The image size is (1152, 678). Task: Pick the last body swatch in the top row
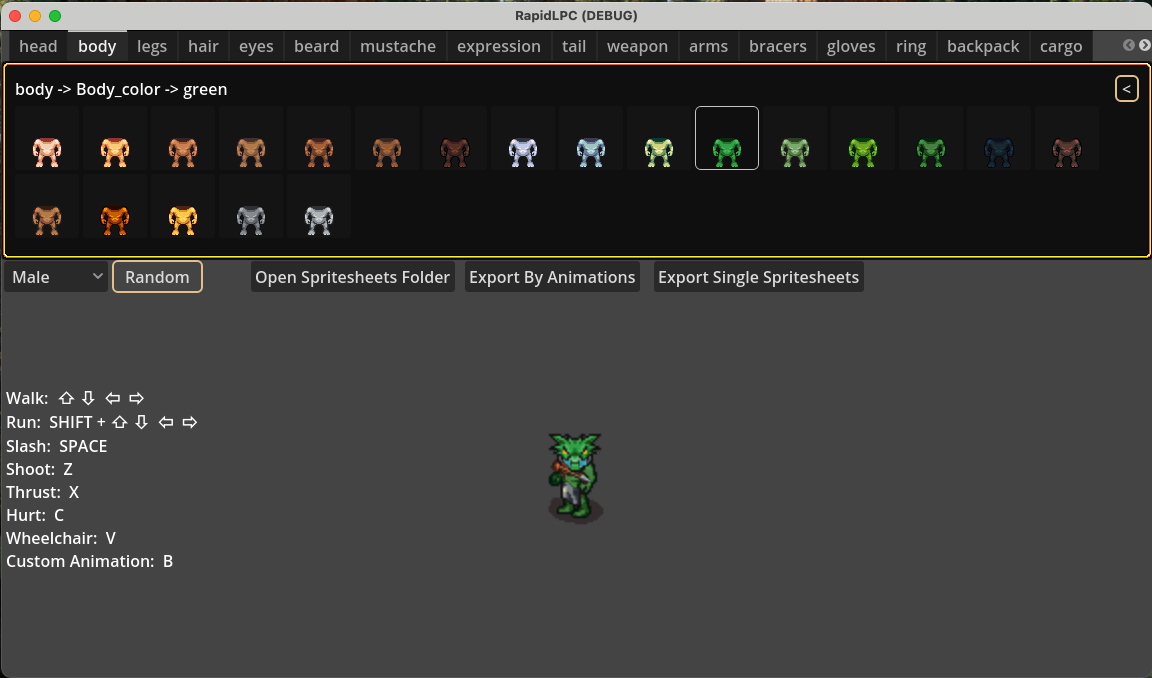click(1067, 138)
